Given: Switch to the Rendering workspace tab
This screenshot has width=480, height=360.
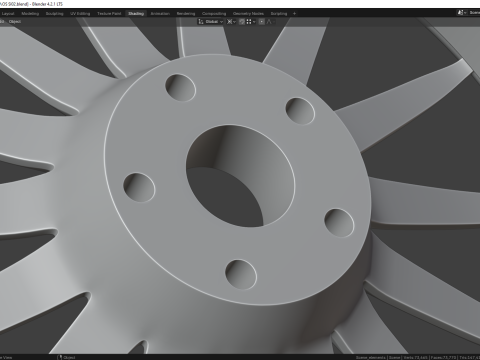Looking at the screenshot, I should tap(186, 14).
